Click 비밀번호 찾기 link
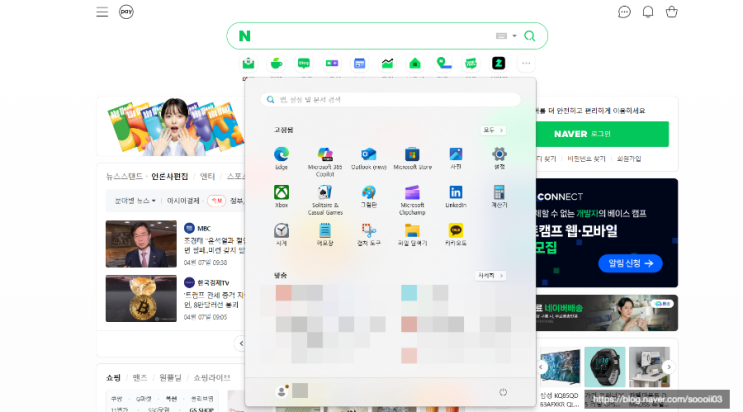Image resolution: width=743 pixels, height=412 pixels. [x=586, y=159]
